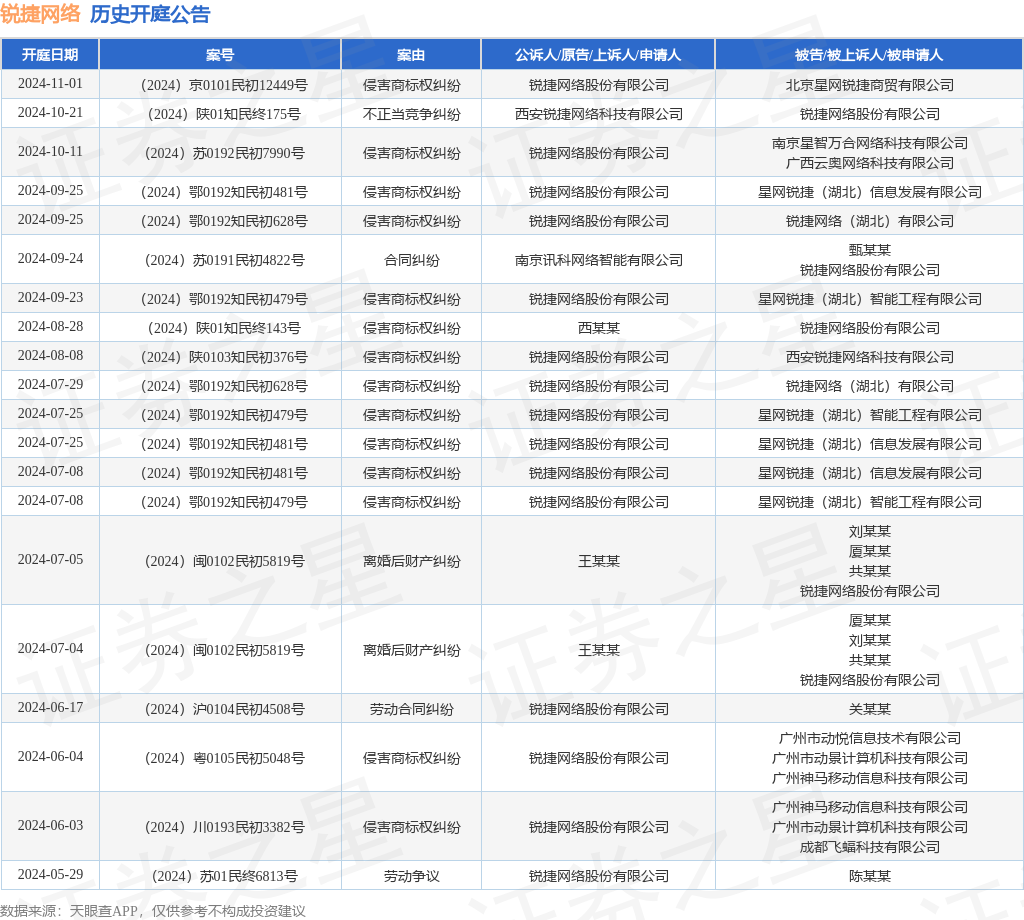Screen dimensions: 1024x920
Task: Select plaintiff 南京讯科网络智能有限公司
Action: coord(599,261)
